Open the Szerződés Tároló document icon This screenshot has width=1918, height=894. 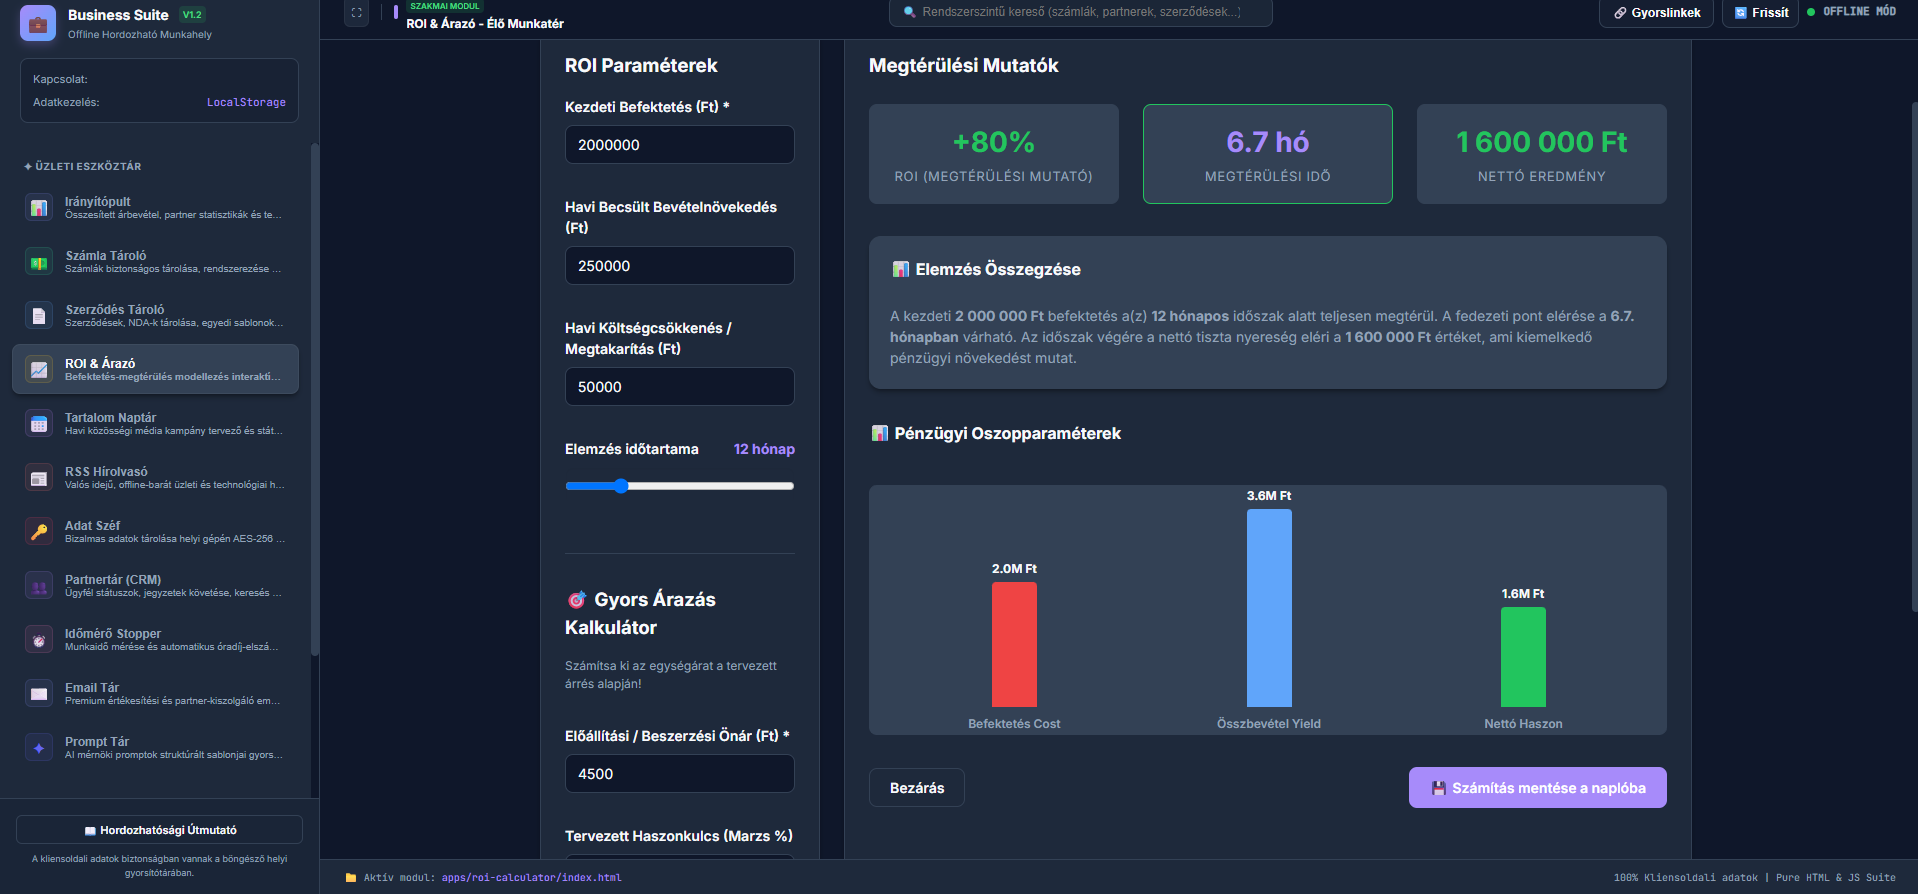(x=39, y=316)
